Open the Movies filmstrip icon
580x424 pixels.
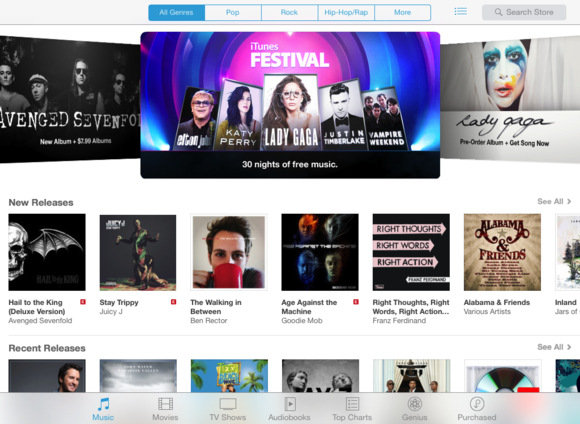[165, 404]
